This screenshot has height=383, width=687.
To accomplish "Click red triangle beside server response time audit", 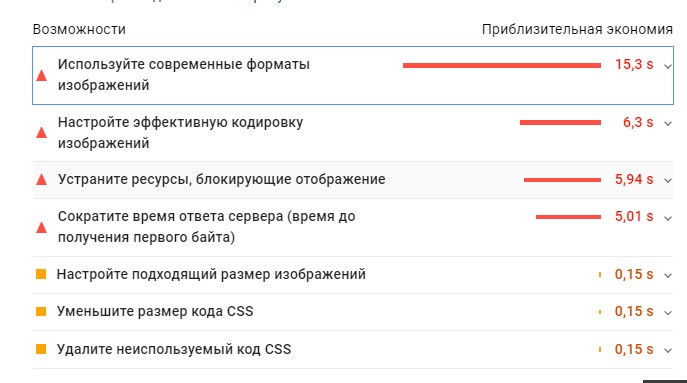I will 42,227.
